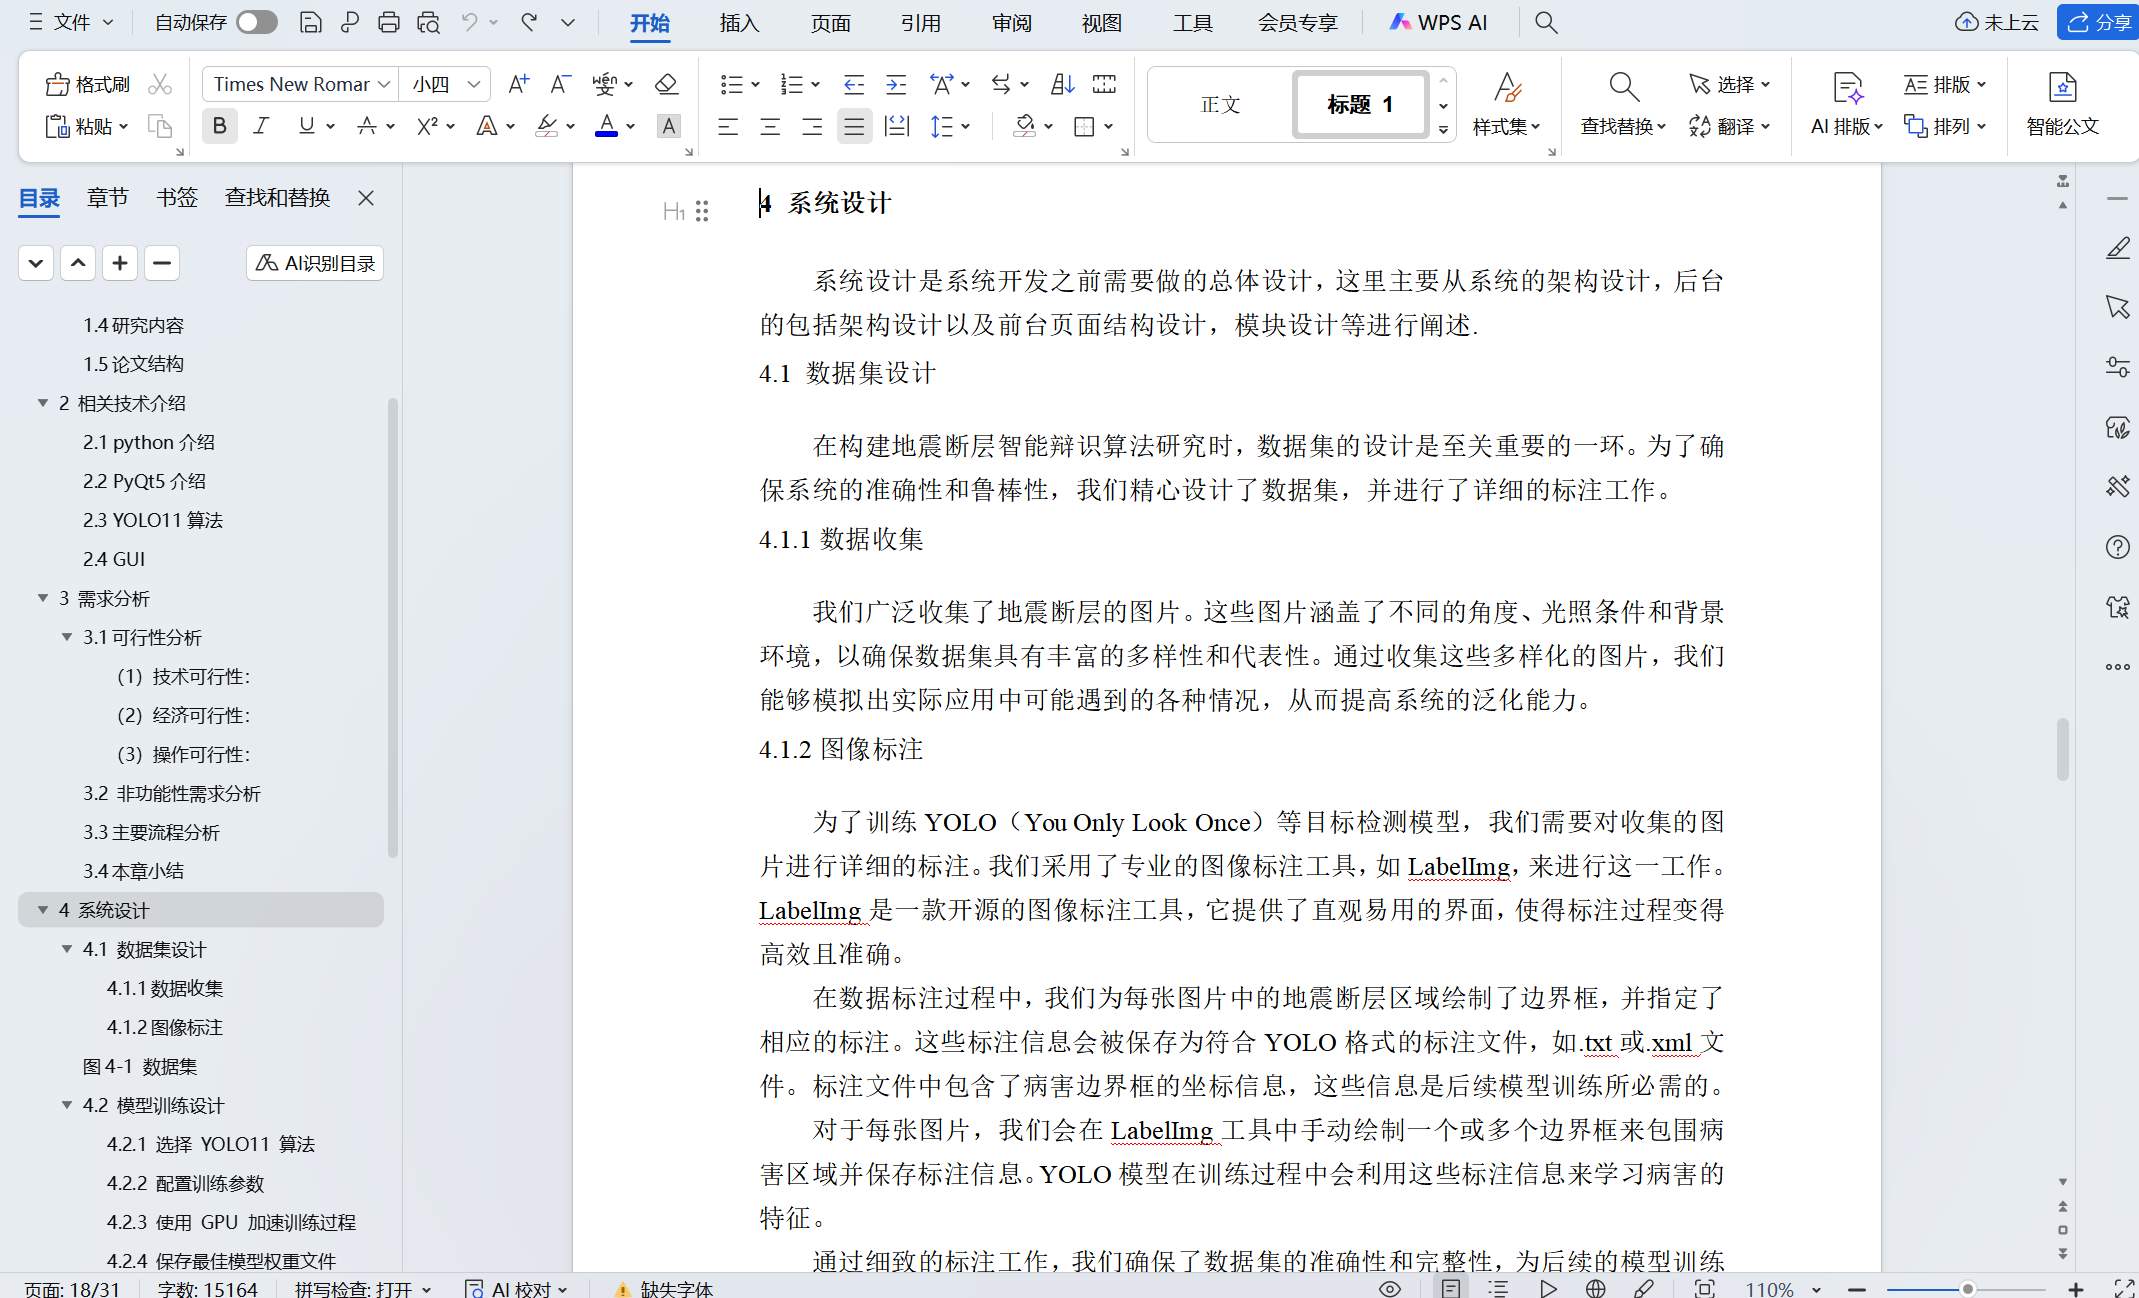
Task: Expand the styles gallery
Action: [x=1443, y=129]
